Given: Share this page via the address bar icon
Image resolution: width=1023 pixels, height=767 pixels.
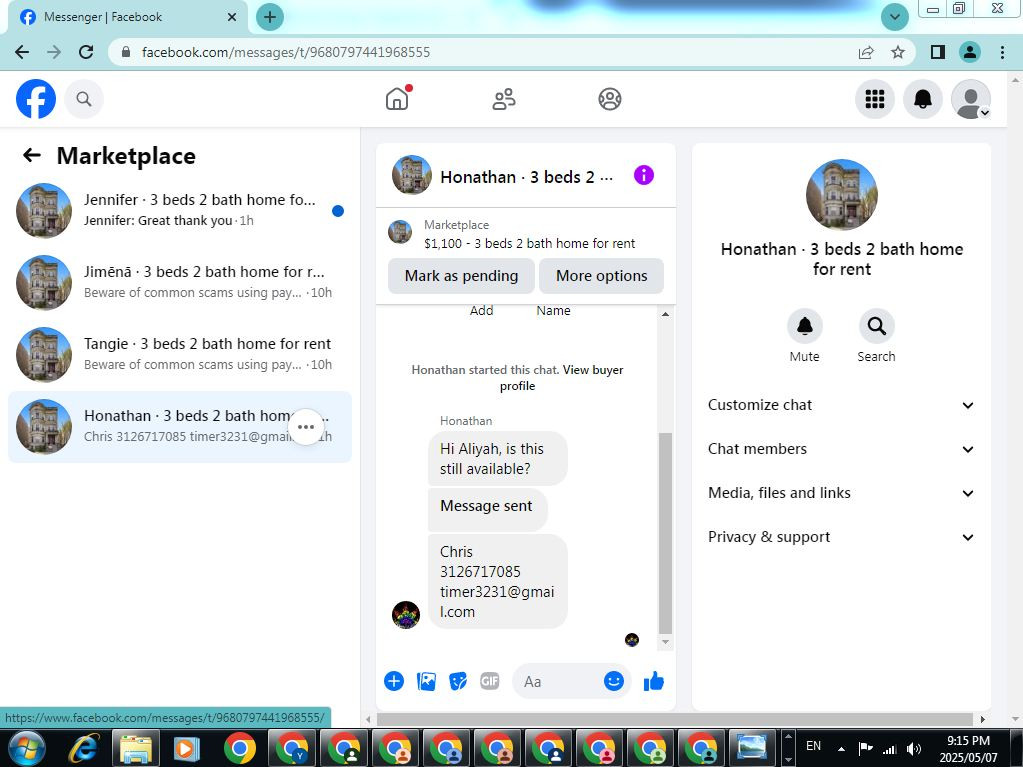Looking at the screenshot, I should click(866, 52).
